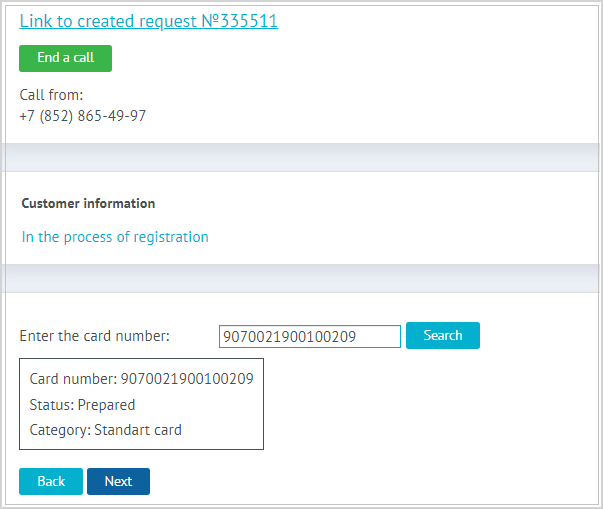Select the Card number line in results
Image resolution: width=603 pixels, height=509 pixels.
pos(141,379)
